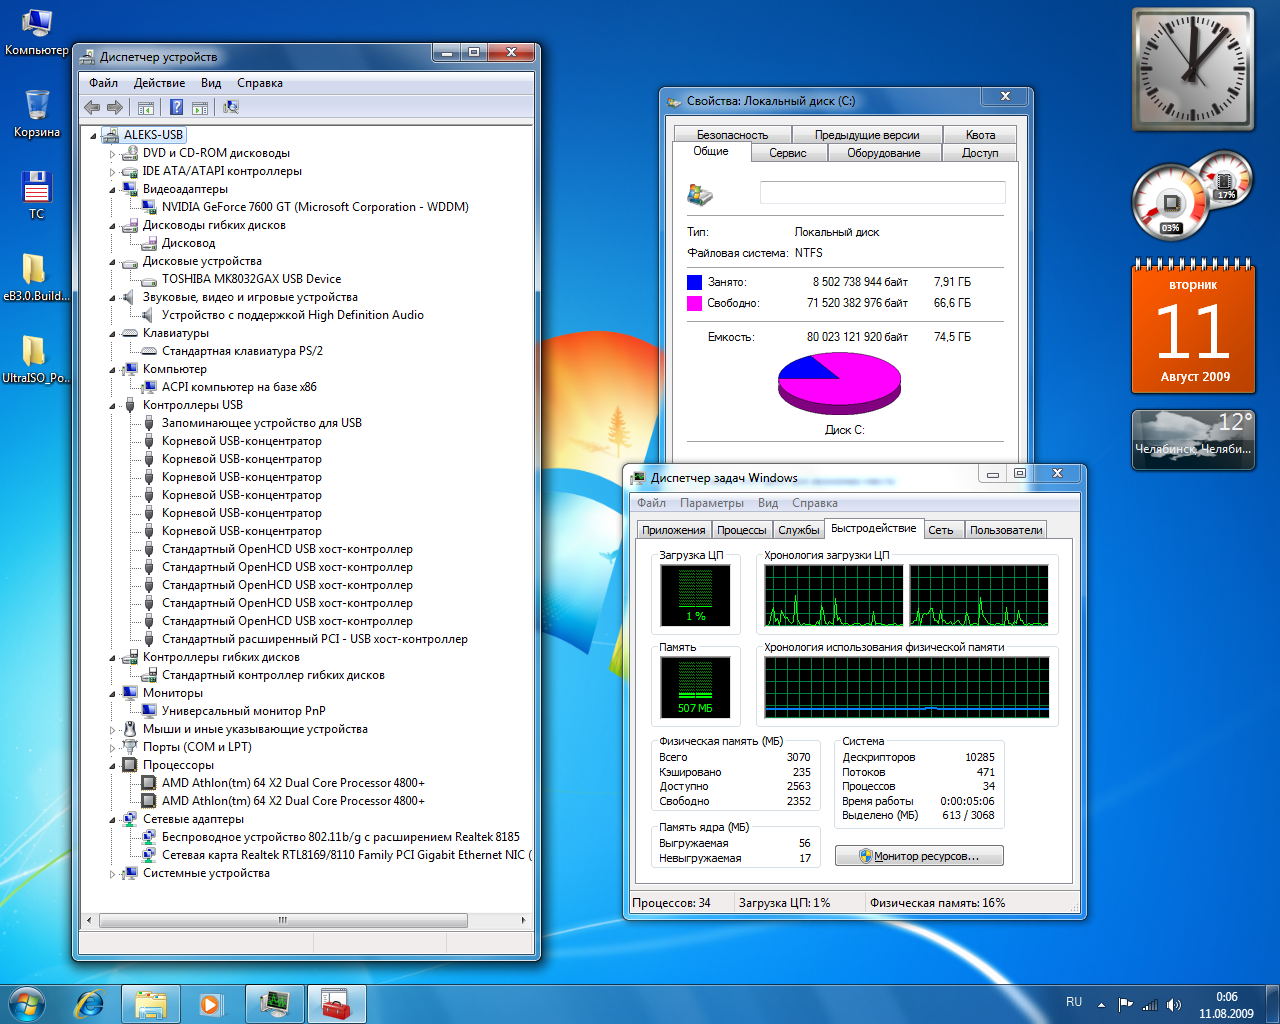This screenshot has width=1280, height=1024.
Task: Open Оборудование tab in disk properties
Action: point(884,153)
